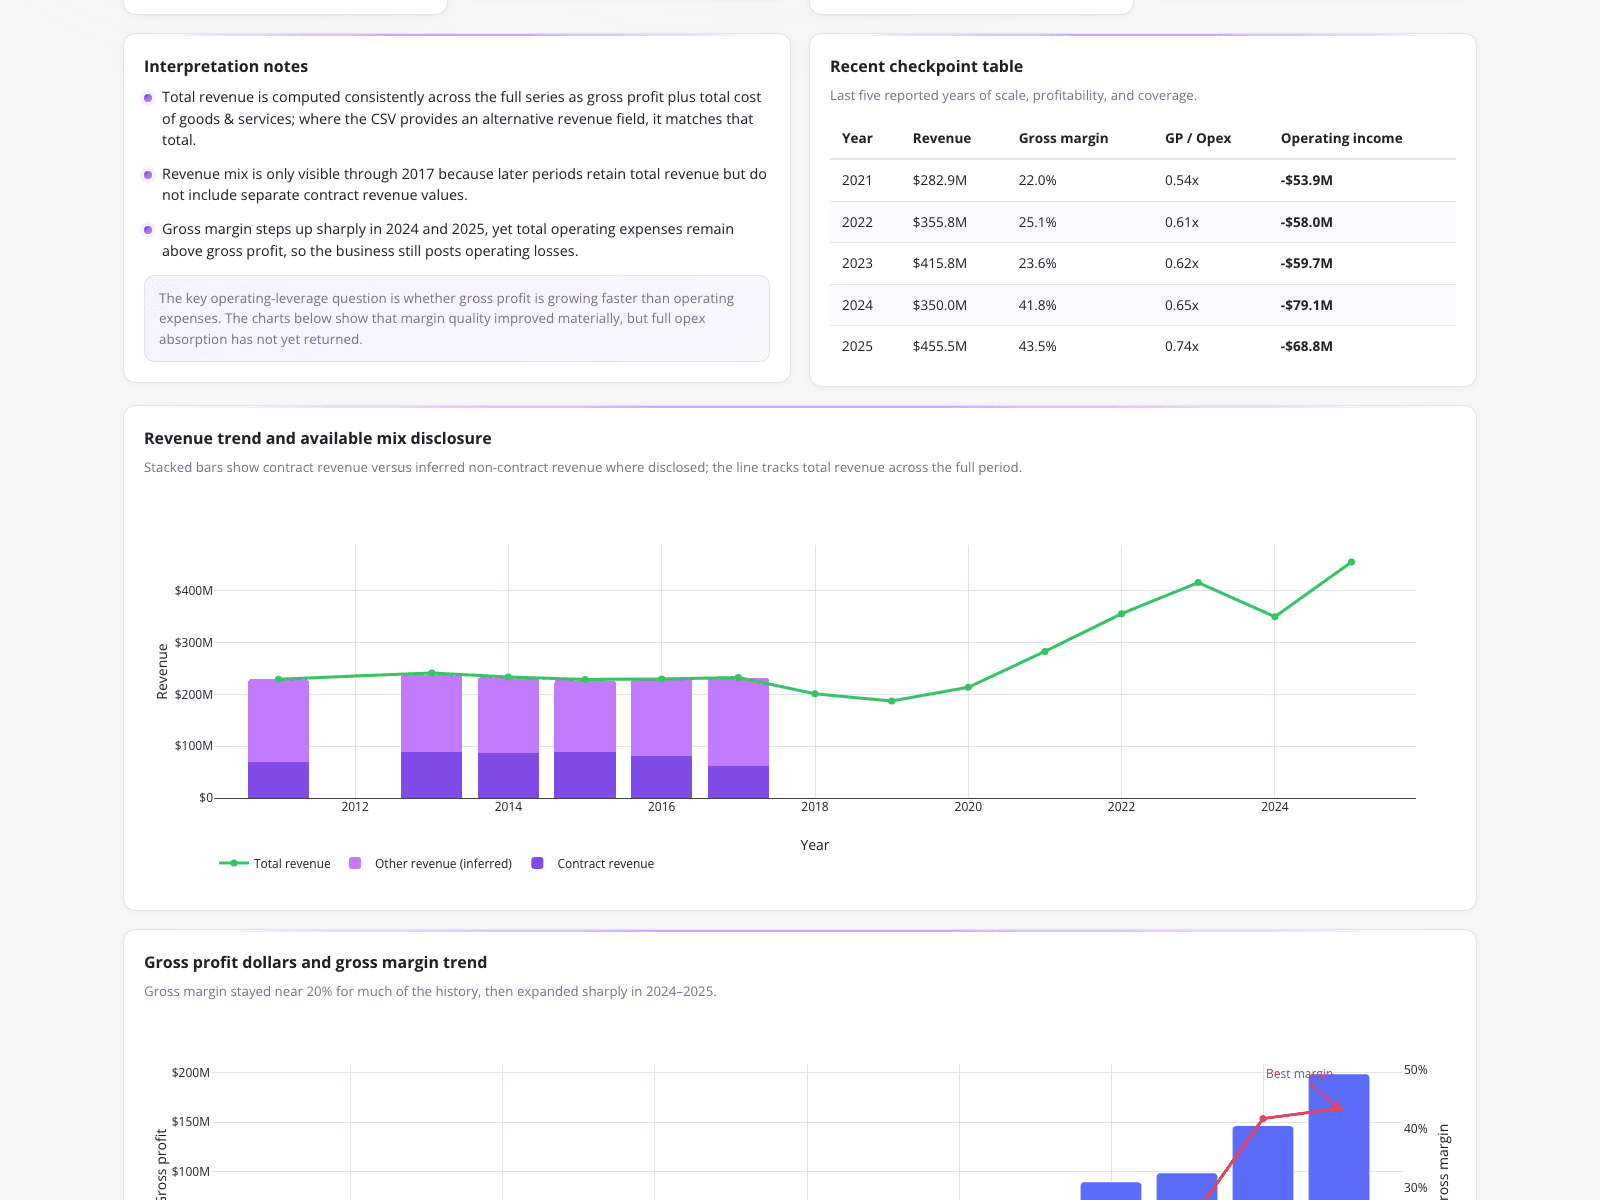Click the 2019 total revenue line point

[892, 701]
